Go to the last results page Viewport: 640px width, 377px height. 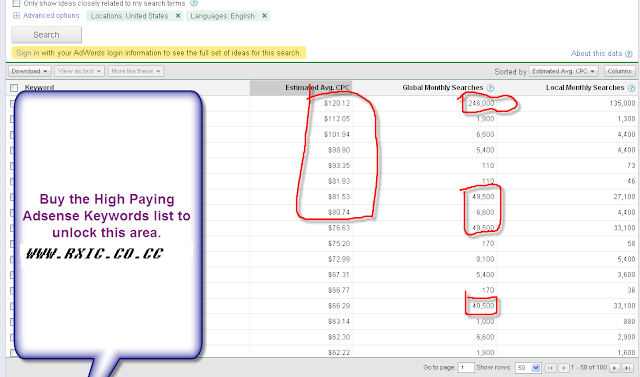628,368
